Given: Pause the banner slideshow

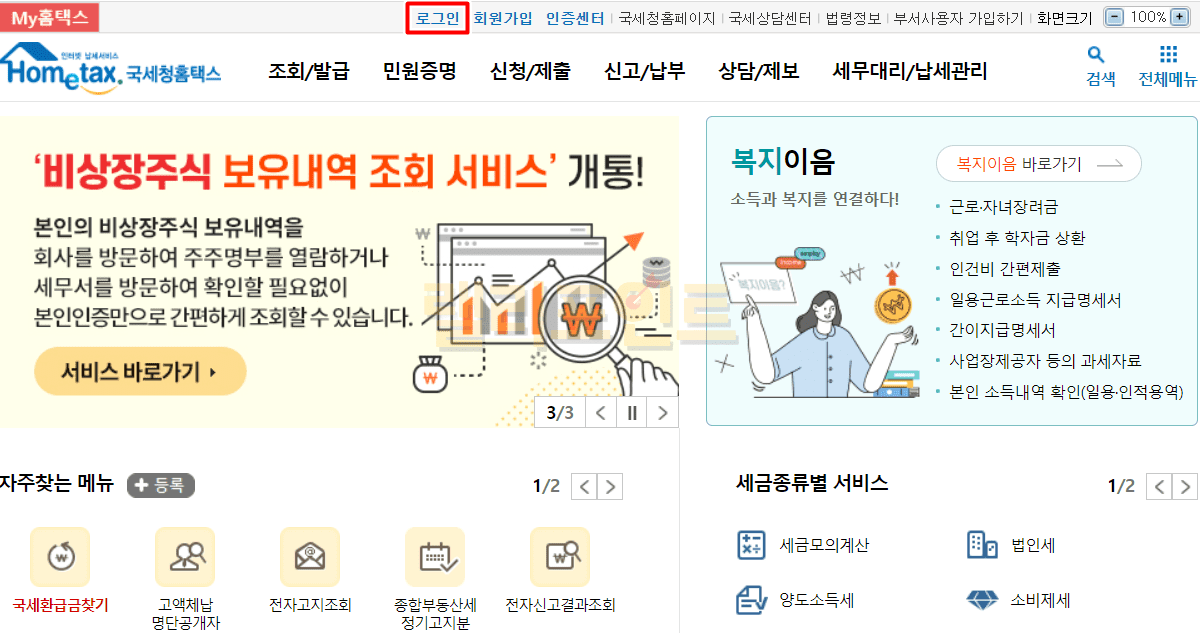Looking at the screenshot, I should pyautogui.click(x=632, y=412).
